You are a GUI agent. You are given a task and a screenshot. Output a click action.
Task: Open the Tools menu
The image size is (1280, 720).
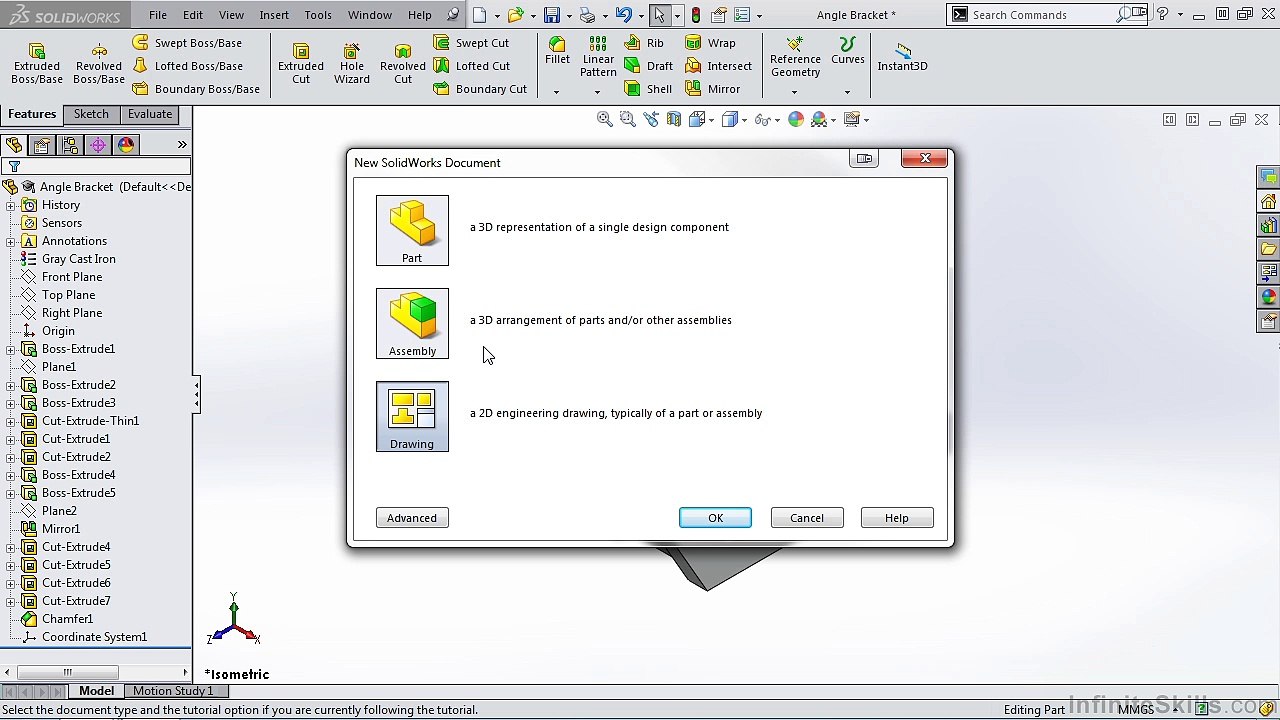click(318, 15)
